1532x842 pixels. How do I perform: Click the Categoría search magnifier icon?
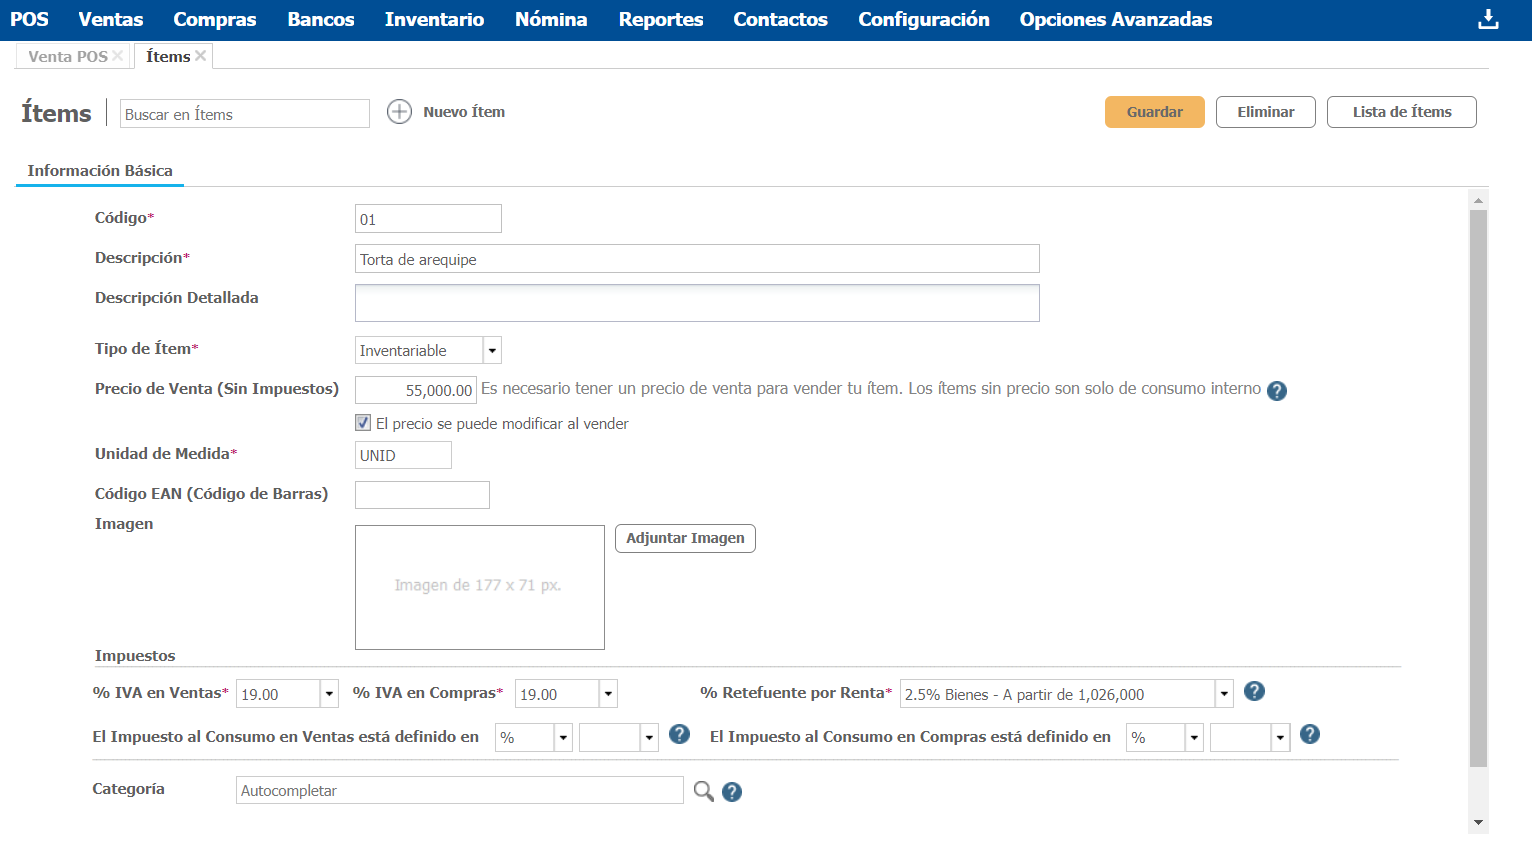pyautogui.click(x=704, y=791)
